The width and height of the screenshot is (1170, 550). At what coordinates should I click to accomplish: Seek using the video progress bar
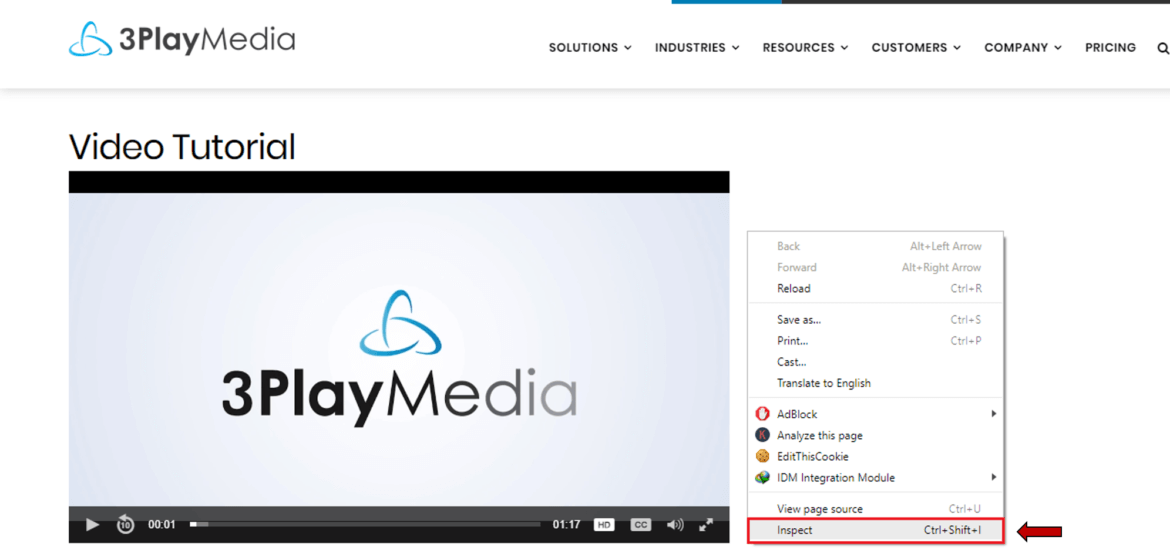365,525
